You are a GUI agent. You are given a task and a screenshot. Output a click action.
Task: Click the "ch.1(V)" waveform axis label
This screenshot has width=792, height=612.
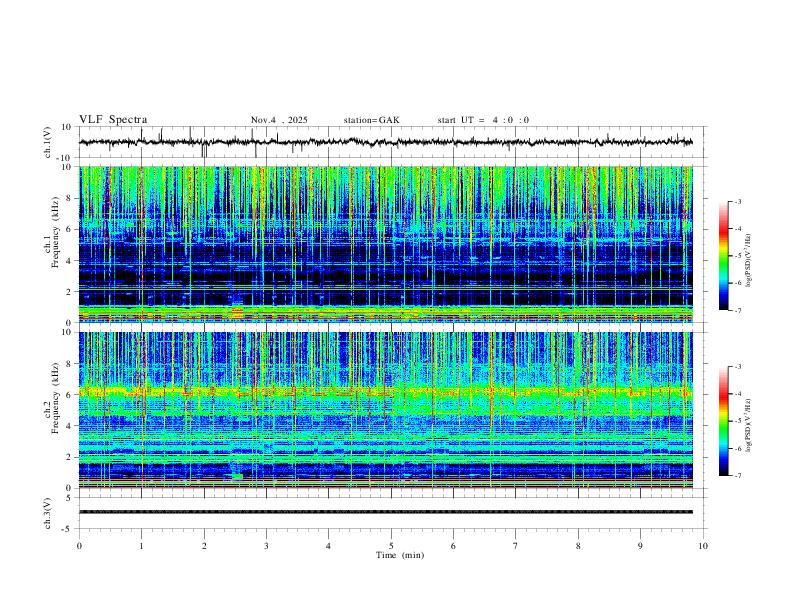[48, 142]
